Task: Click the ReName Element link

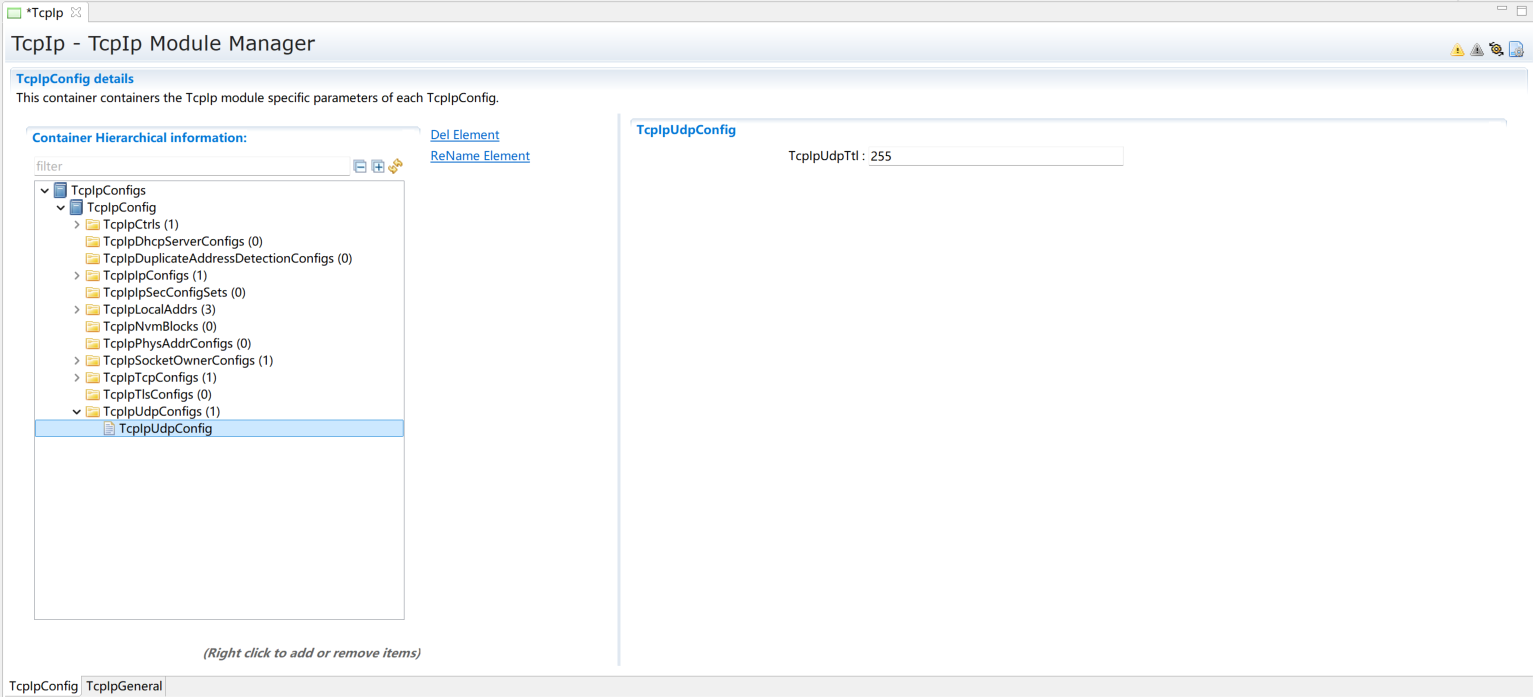Action: pos(480,156)
